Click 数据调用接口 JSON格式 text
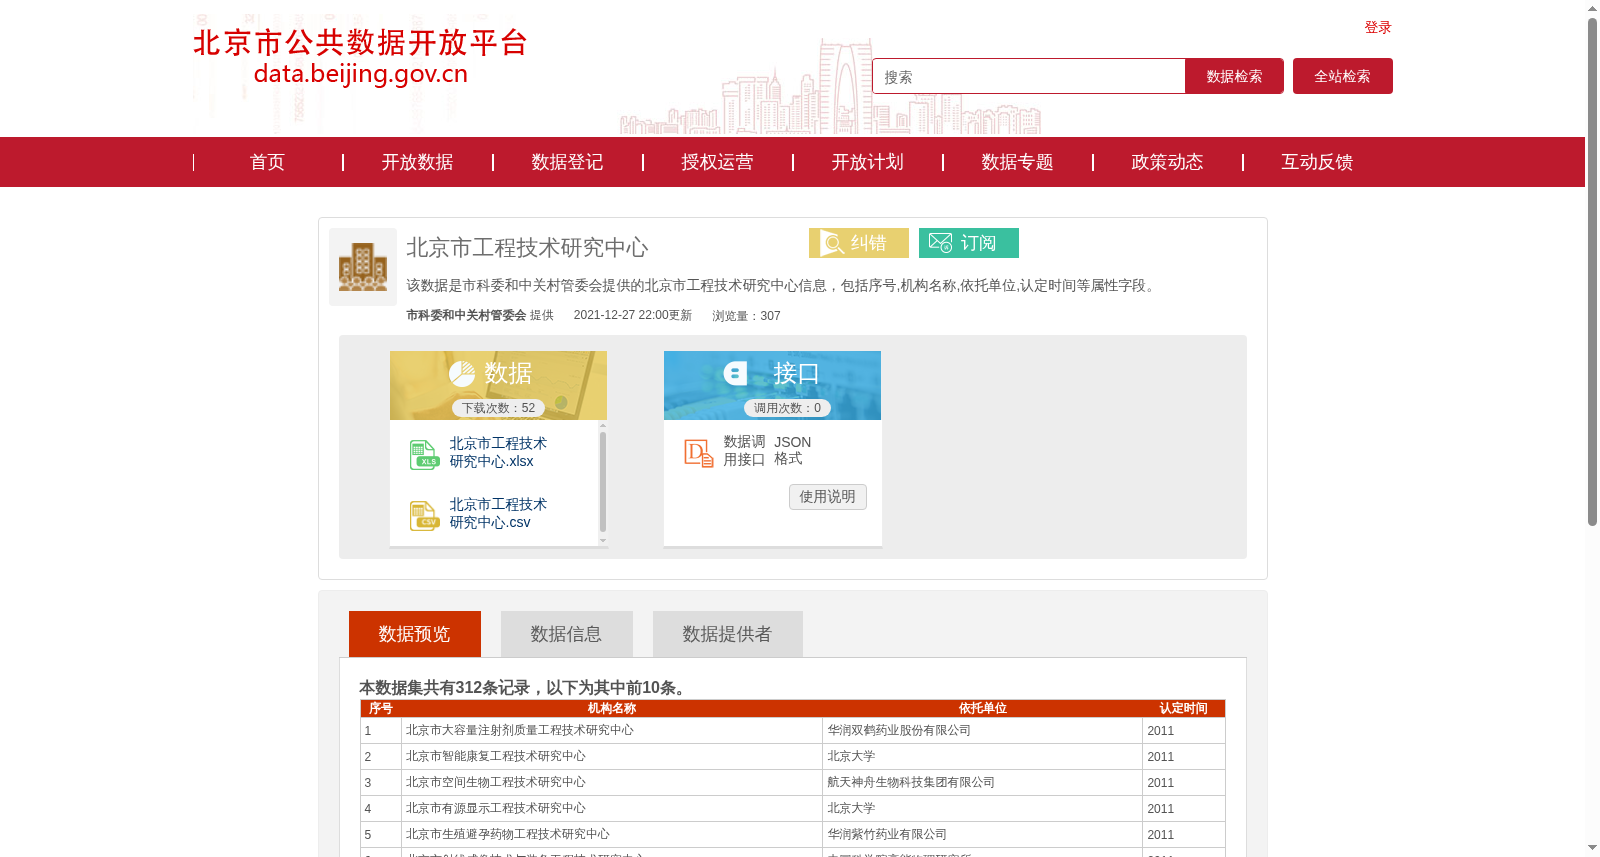The height and width of the screenshot is (857, 1600). pos(767,450)
